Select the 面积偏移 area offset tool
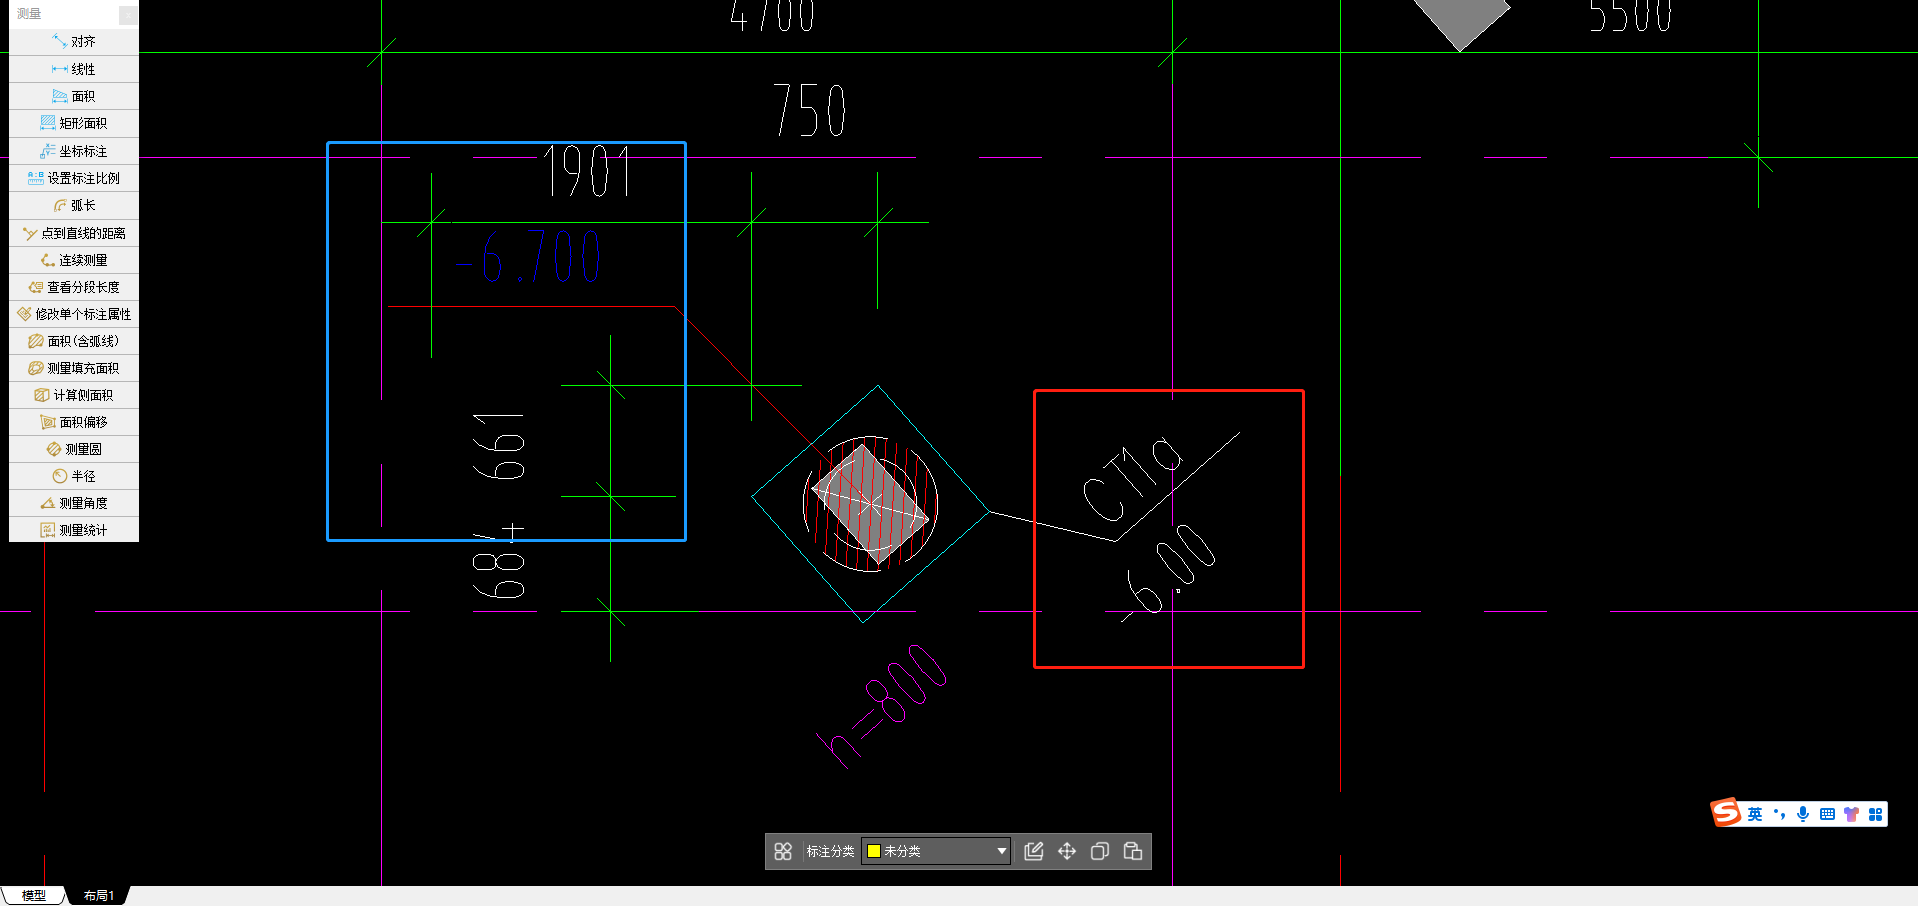 click(74, 422)
